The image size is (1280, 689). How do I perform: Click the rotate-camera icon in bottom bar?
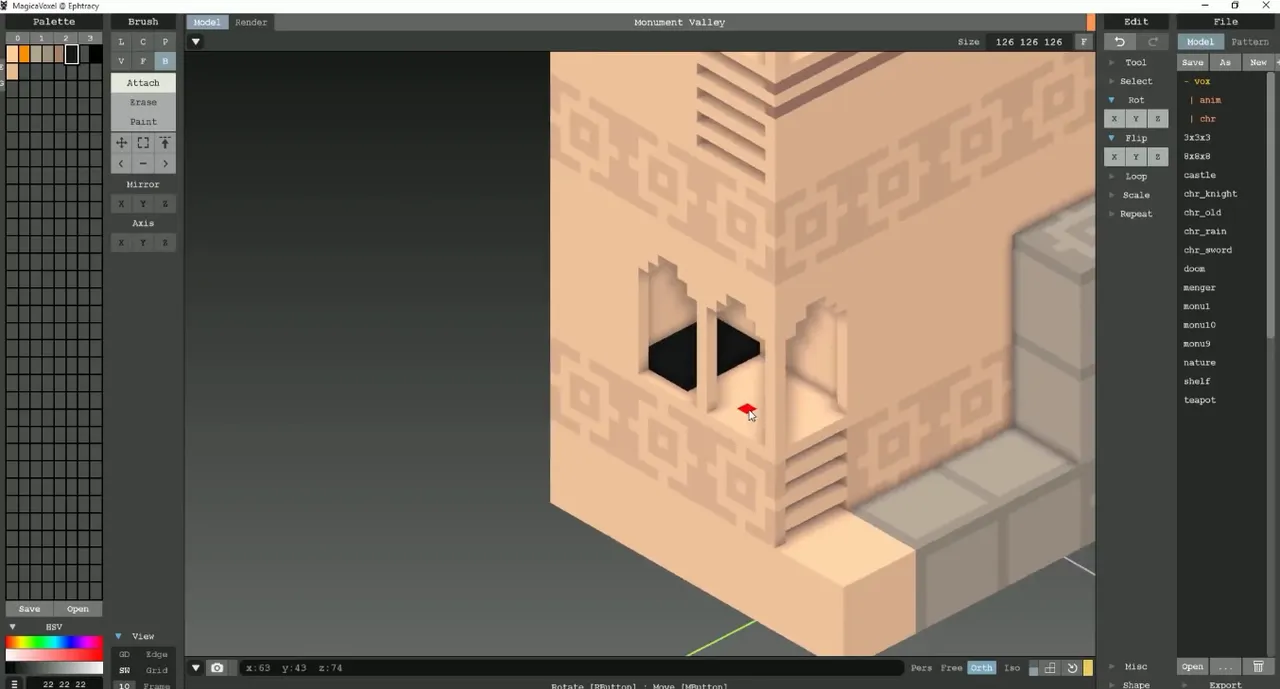pyautogui.click(x=1072, y=668)
